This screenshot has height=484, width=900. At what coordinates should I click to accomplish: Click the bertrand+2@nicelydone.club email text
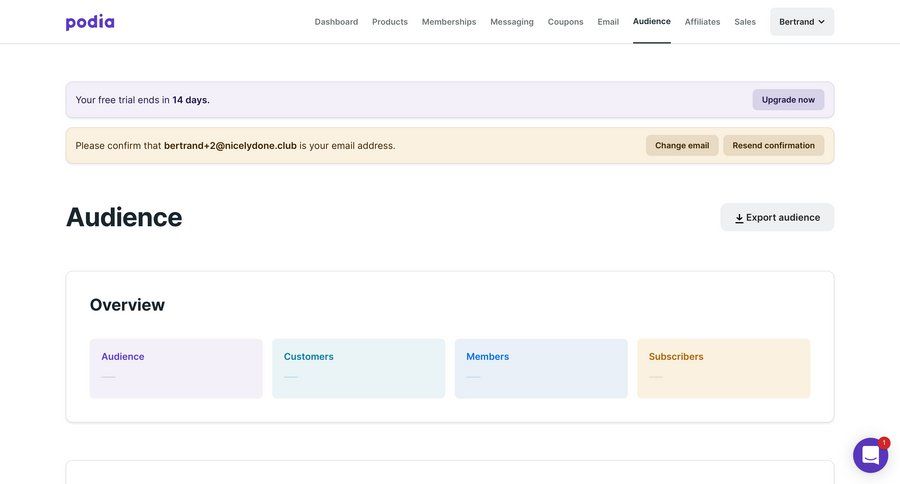pyautogui.click(x=230, y=146)
